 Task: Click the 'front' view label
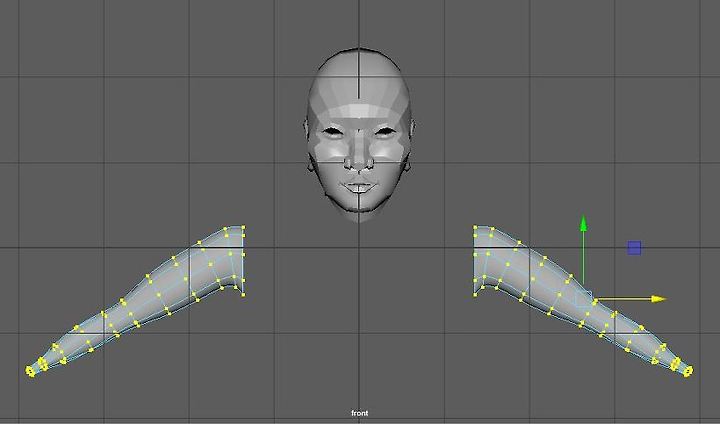pos(360,413)
